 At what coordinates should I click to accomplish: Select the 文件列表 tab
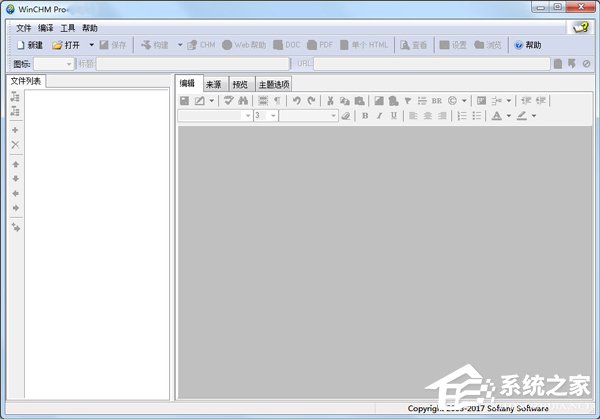26,81
